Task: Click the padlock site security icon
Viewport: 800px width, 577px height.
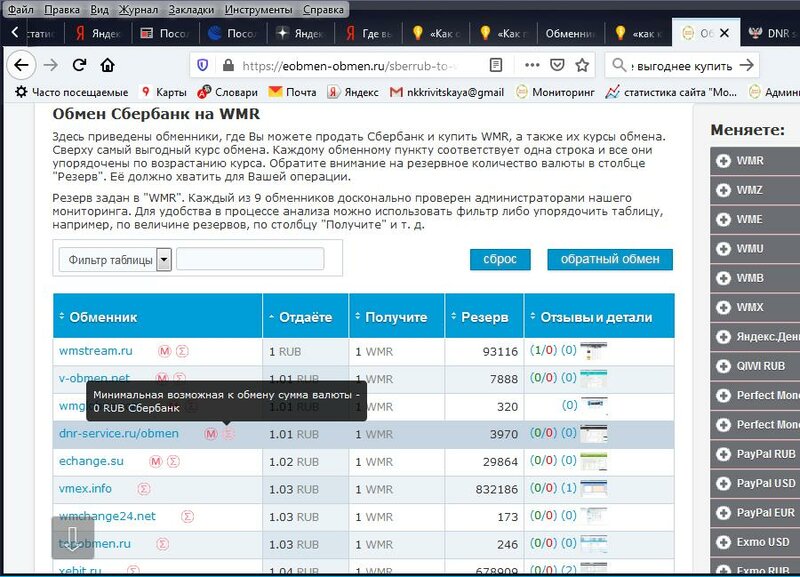Action: (x=229, y=65)
